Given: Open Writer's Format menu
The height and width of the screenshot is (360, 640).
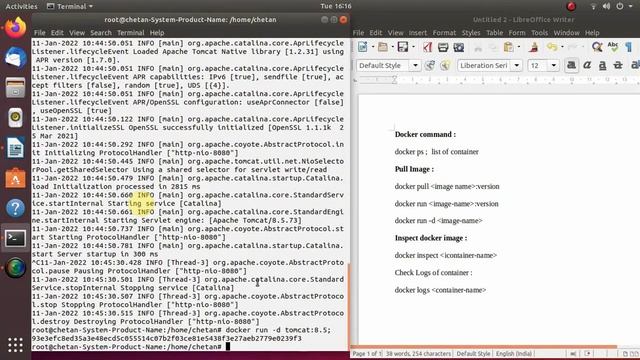Looking at the screenshot, I should click(x=444, y=33).
